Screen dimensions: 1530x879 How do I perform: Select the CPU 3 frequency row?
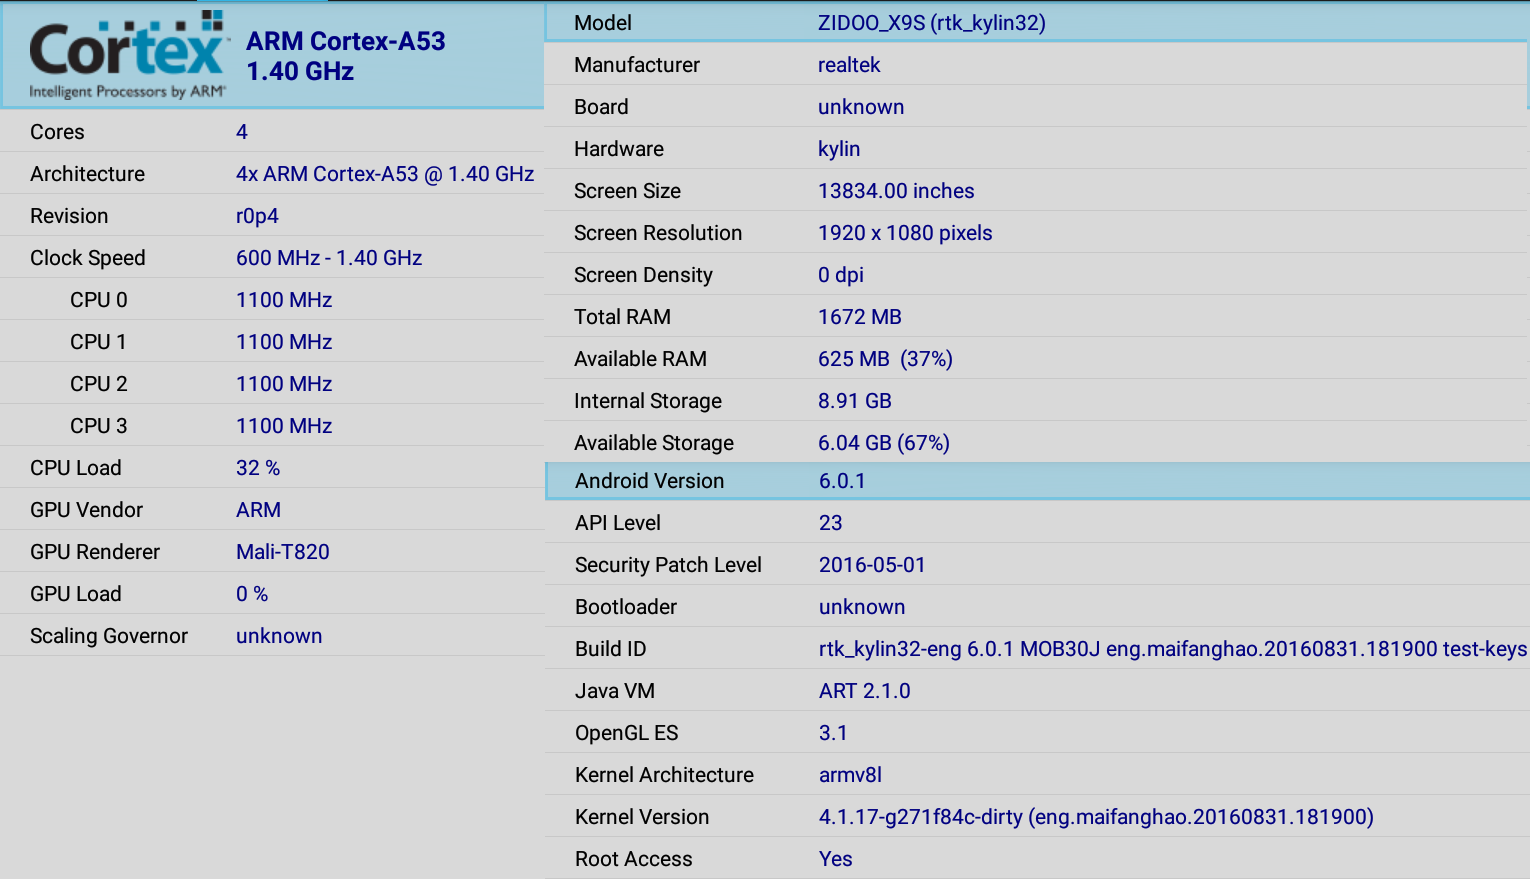coord(272,426)
